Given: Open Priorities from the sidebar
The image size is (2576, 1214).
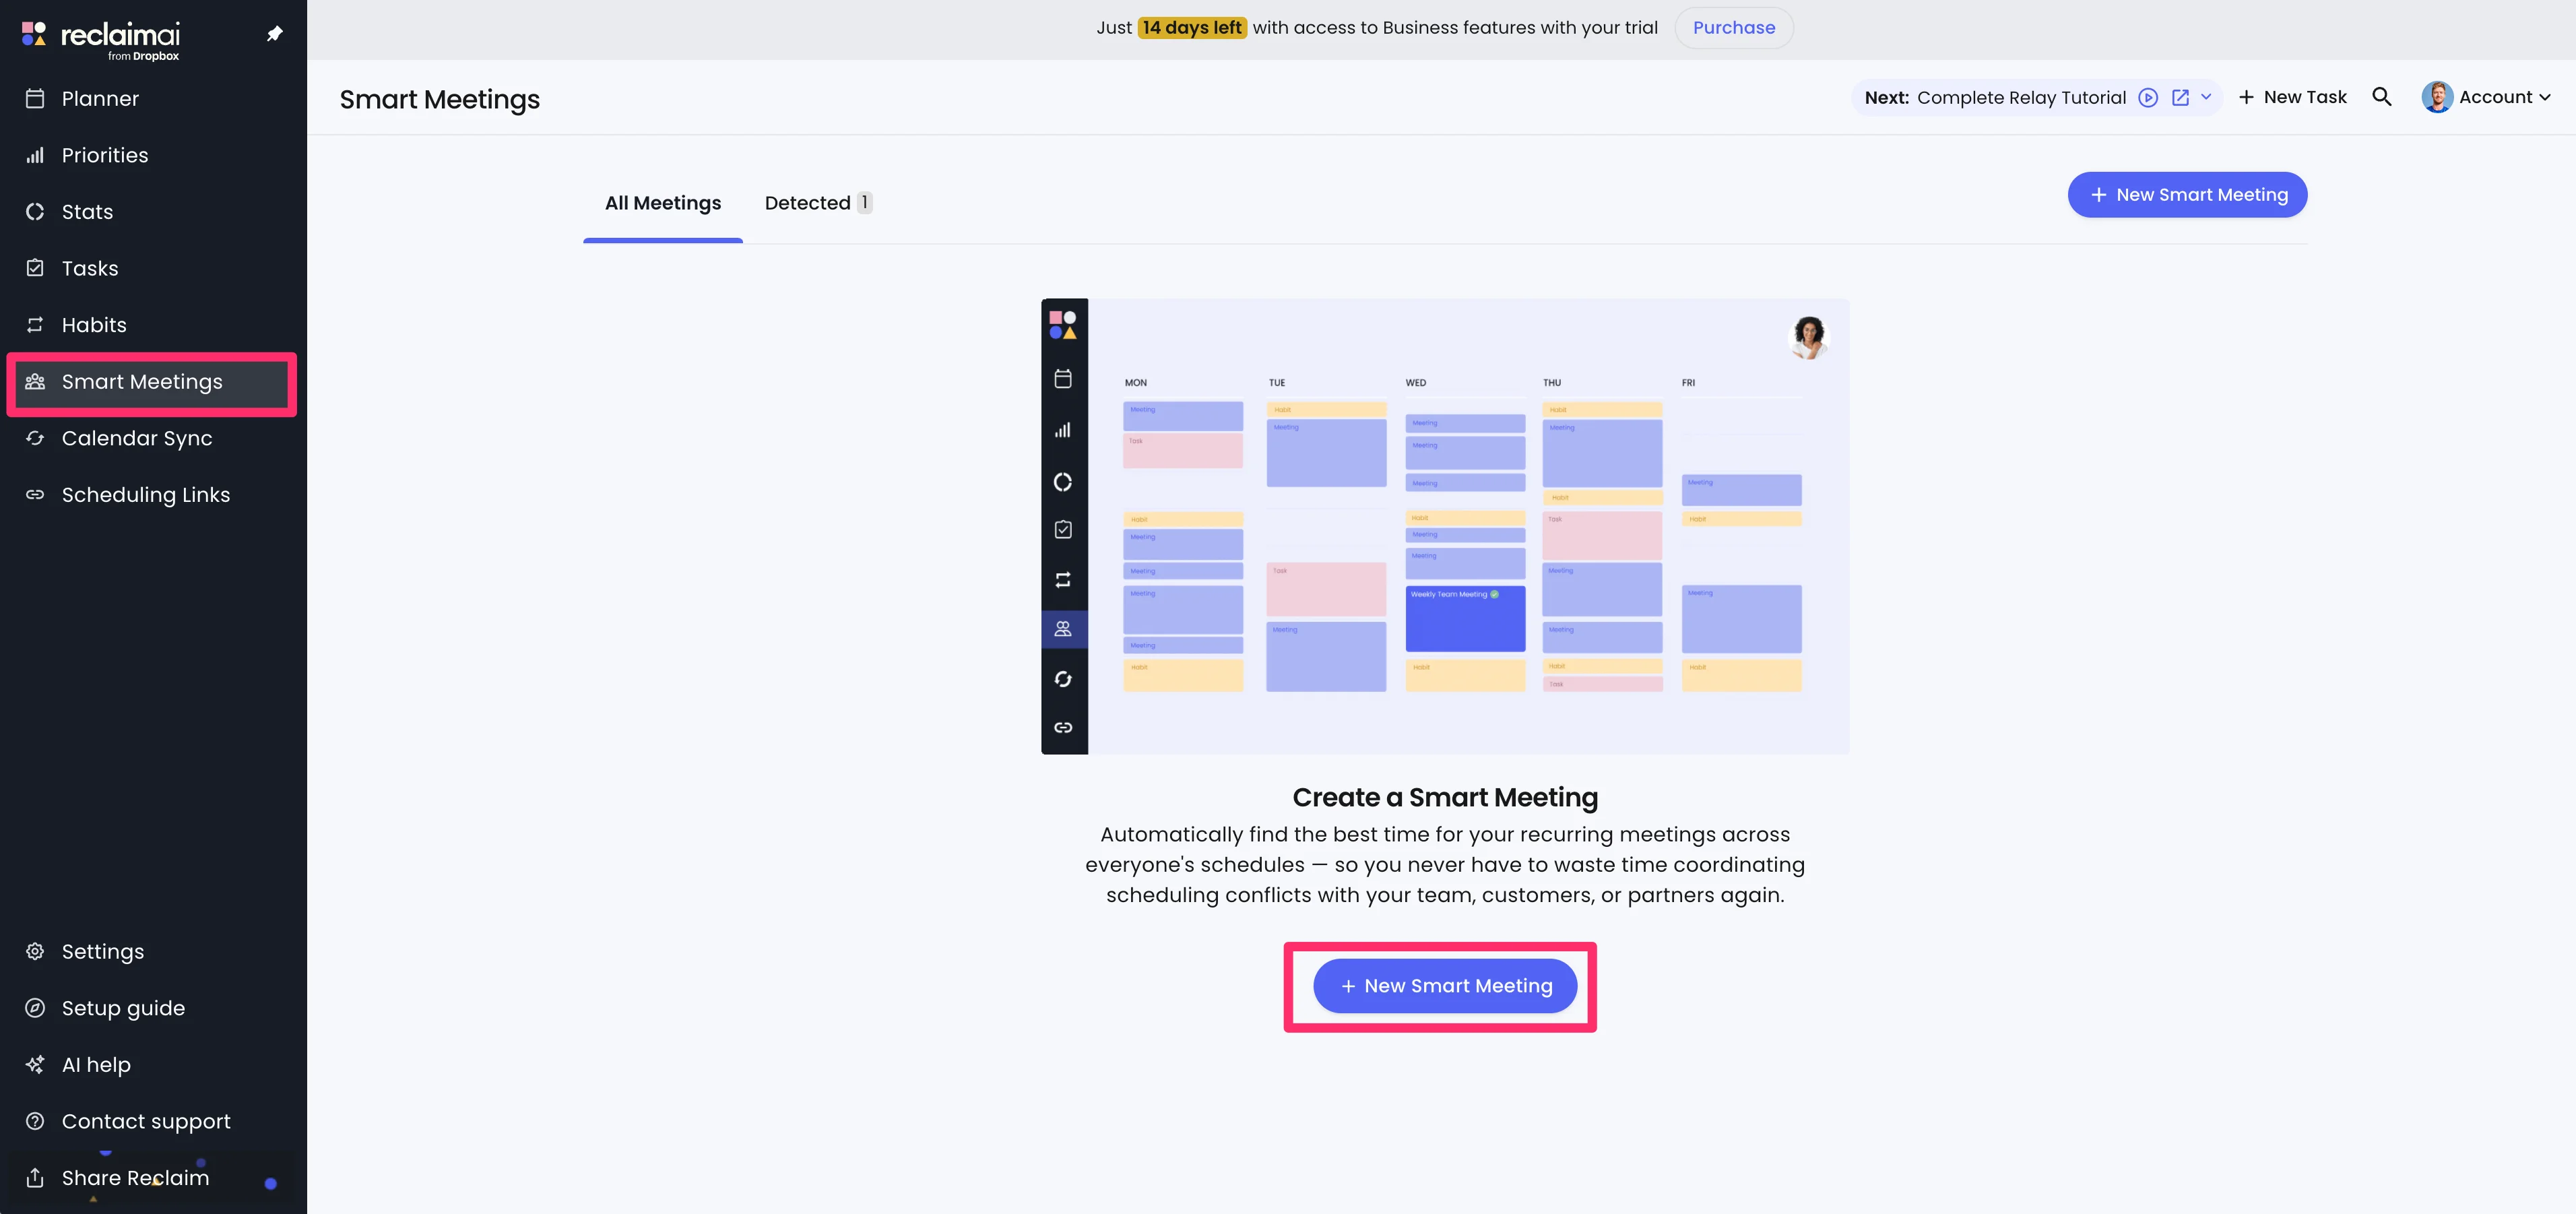Looking at the screenshot, I should pos(104,155).
